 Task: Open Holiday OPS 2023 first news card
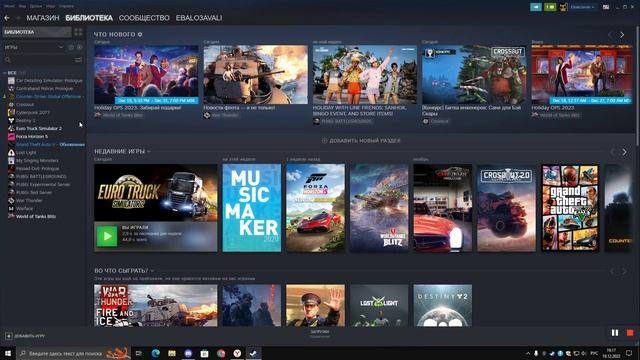[146, 74]
